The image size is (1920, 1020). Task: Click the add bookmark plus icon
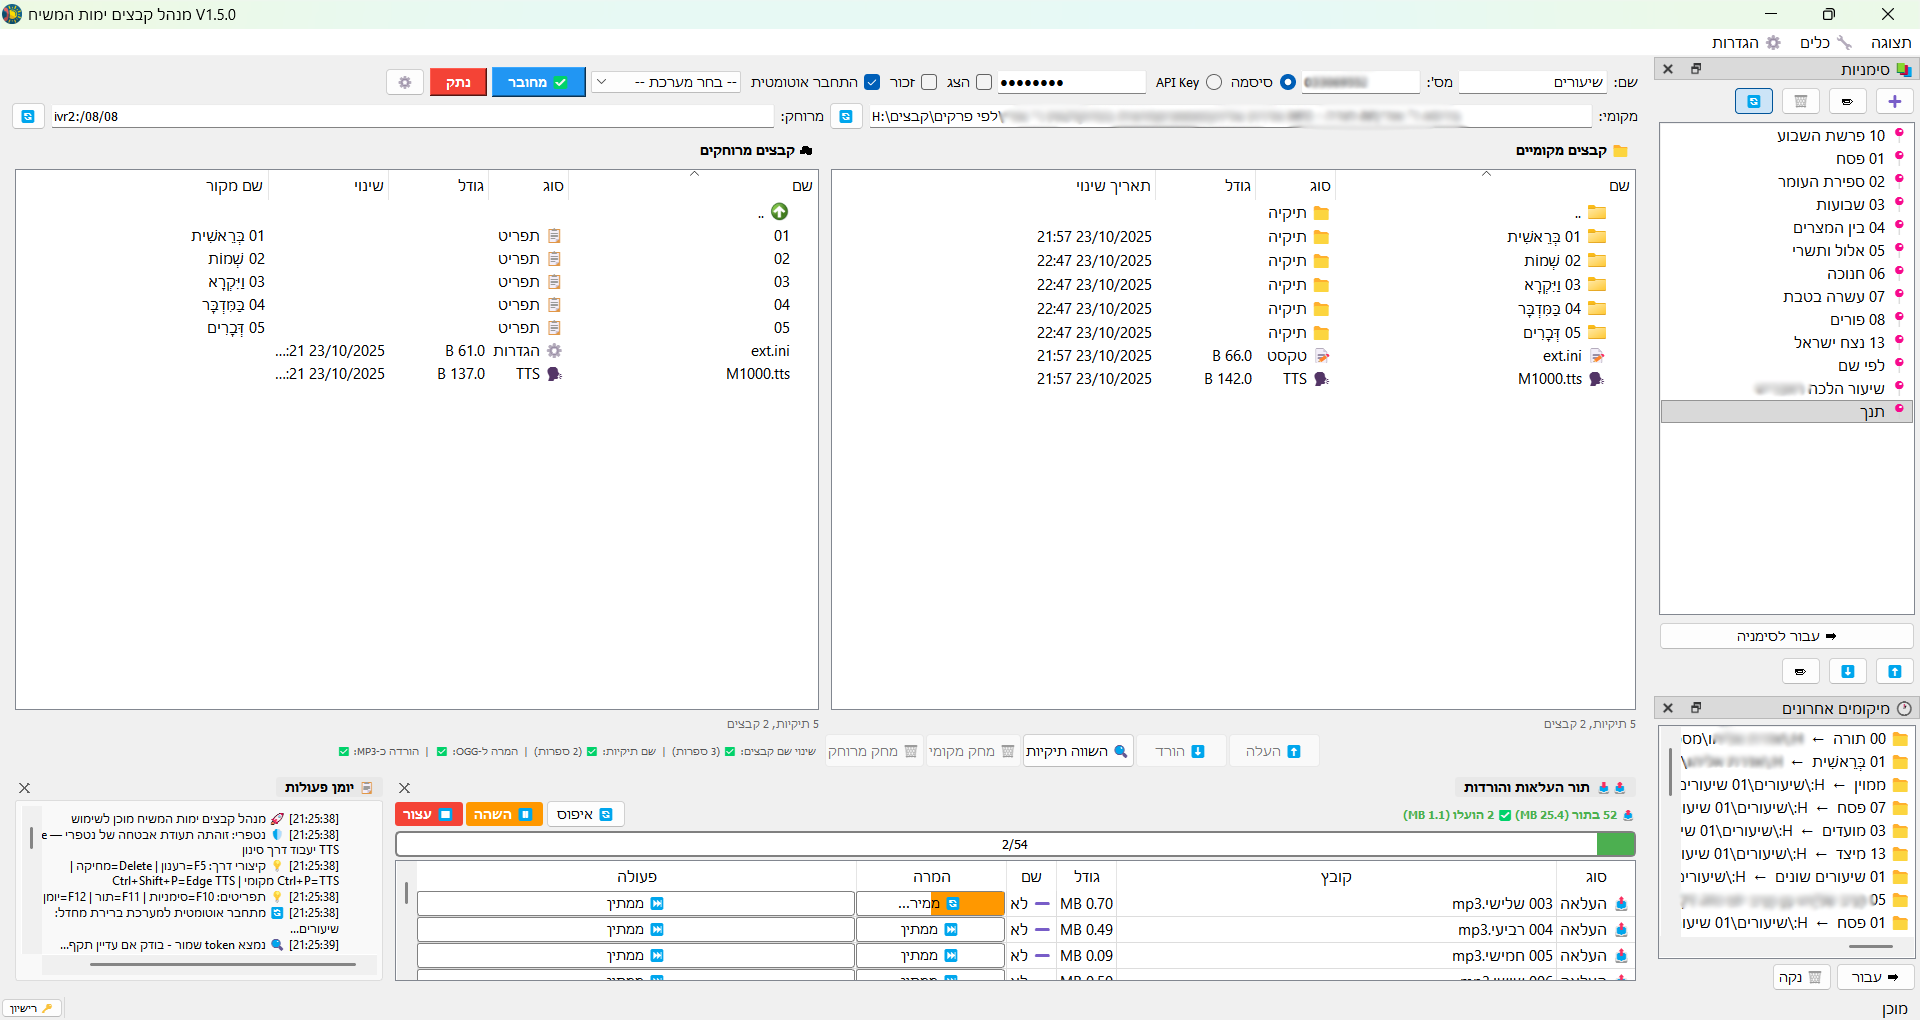pyautogui.click(x=1894, y=101)
